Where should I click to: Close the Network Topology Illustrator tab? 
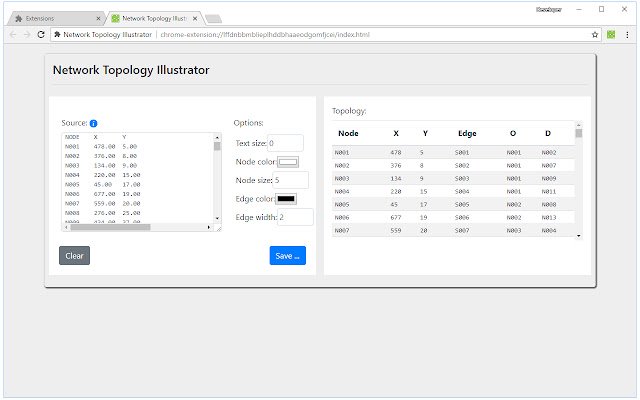pyautogui.click(x=195, y=18)
